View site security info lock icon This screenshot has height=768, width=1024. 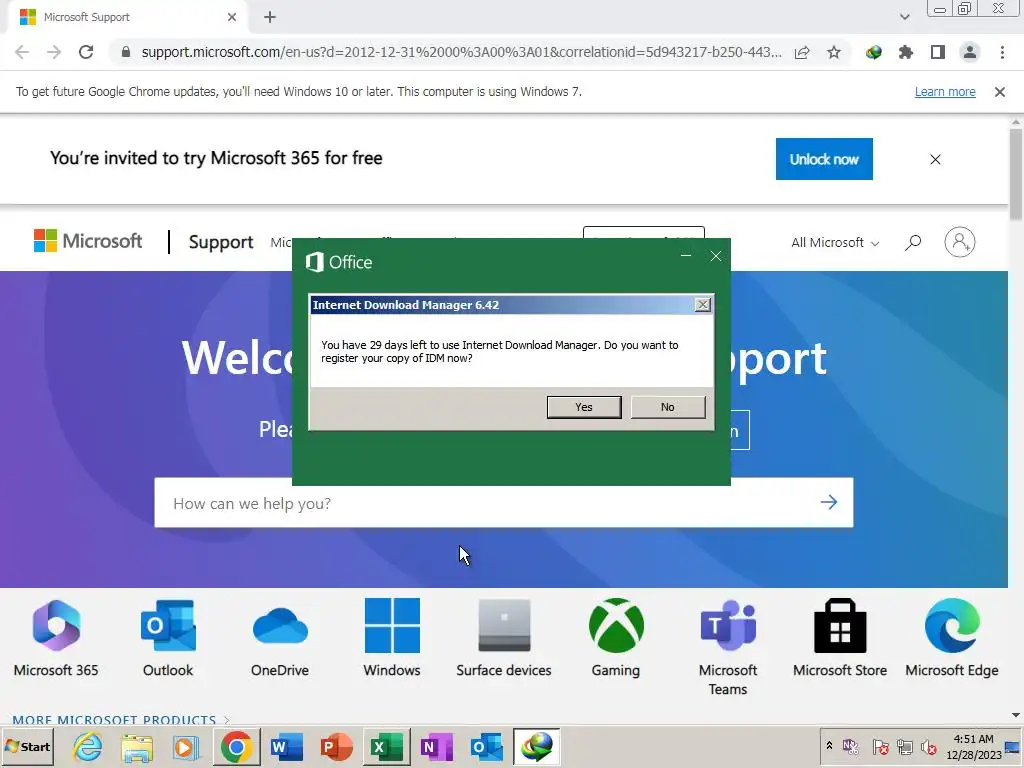click(126, 52)
